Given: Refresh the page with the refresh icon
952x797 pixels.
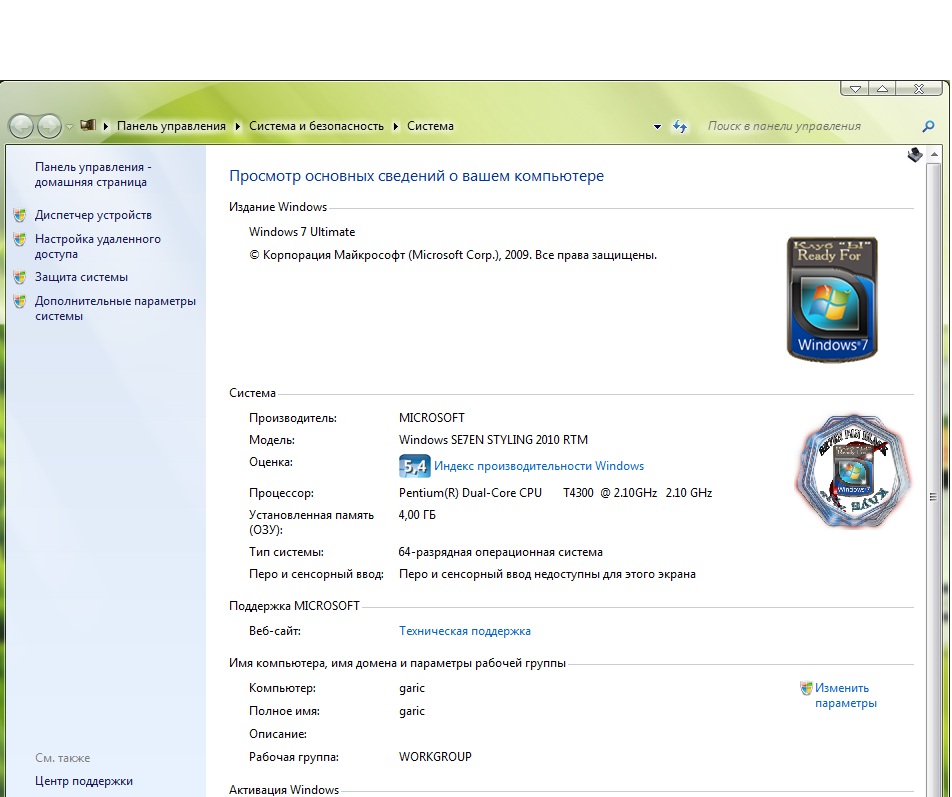Looking at the screenshot, I should [x=680, y=126].
